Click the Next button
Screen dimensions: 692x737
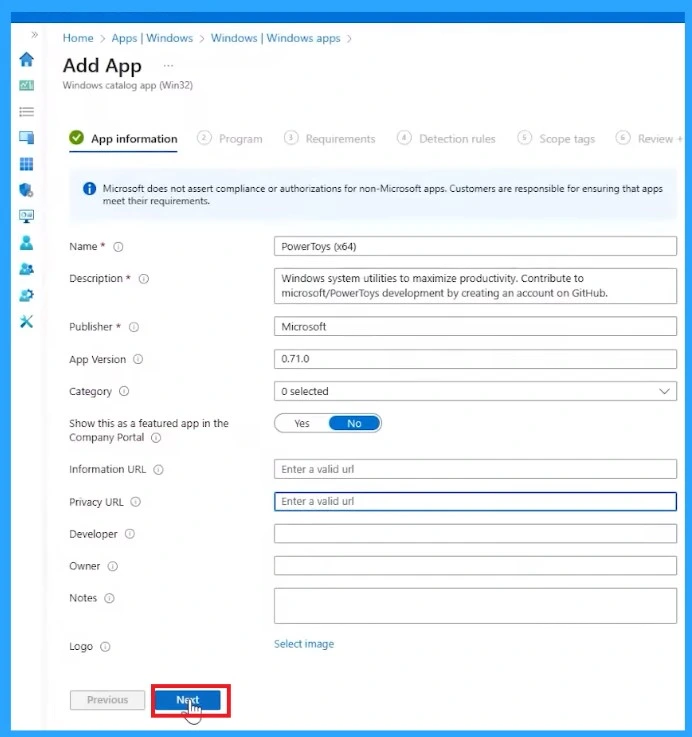click(x=188, y=700)
